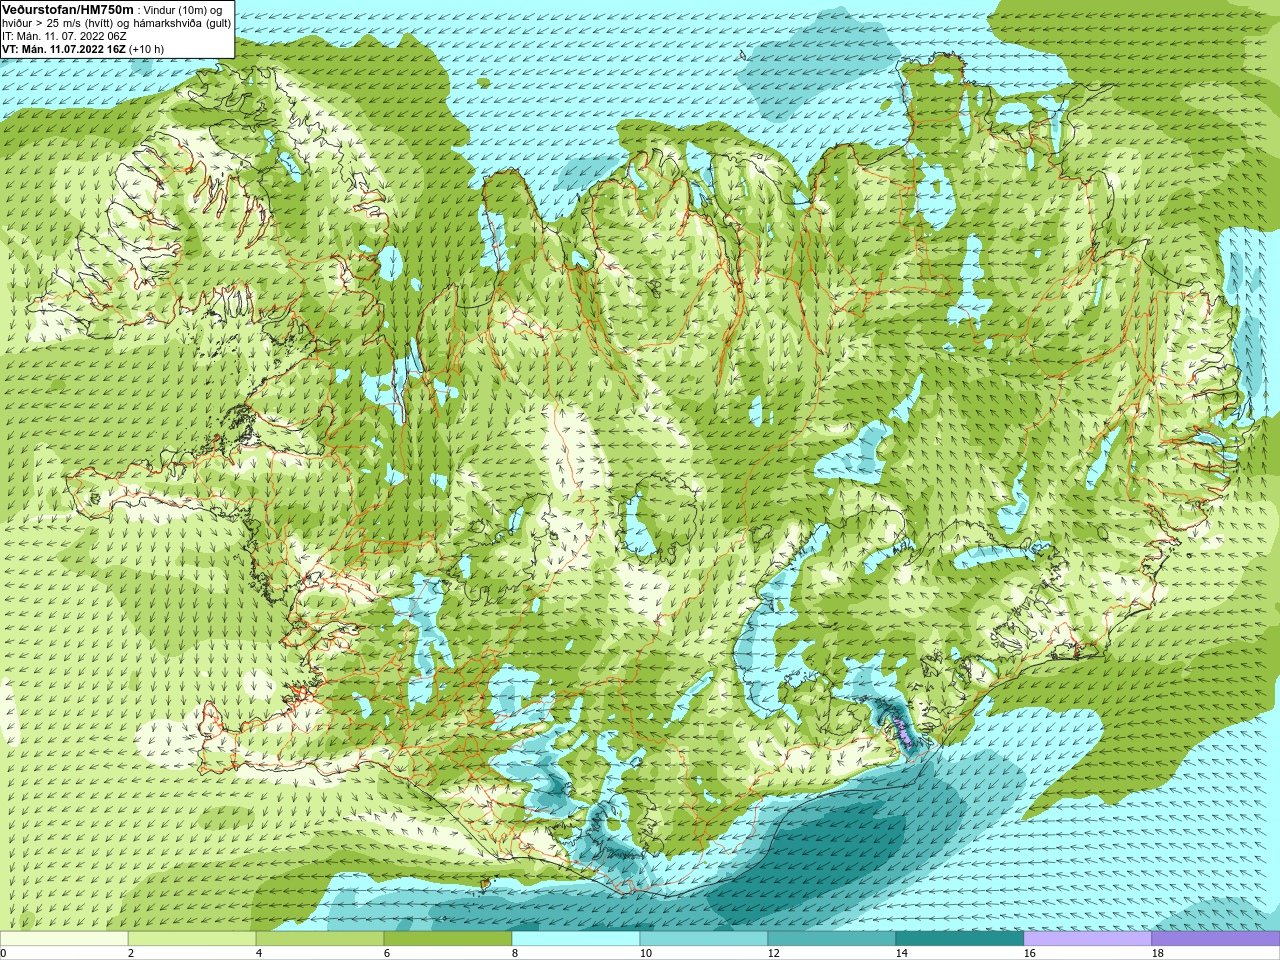Click the 'VT: Mán. 11.07.2022 16Z' valid time line
Image resolution: width=1280 pixels, height=960 pixels.
click(x=64, y=49)
